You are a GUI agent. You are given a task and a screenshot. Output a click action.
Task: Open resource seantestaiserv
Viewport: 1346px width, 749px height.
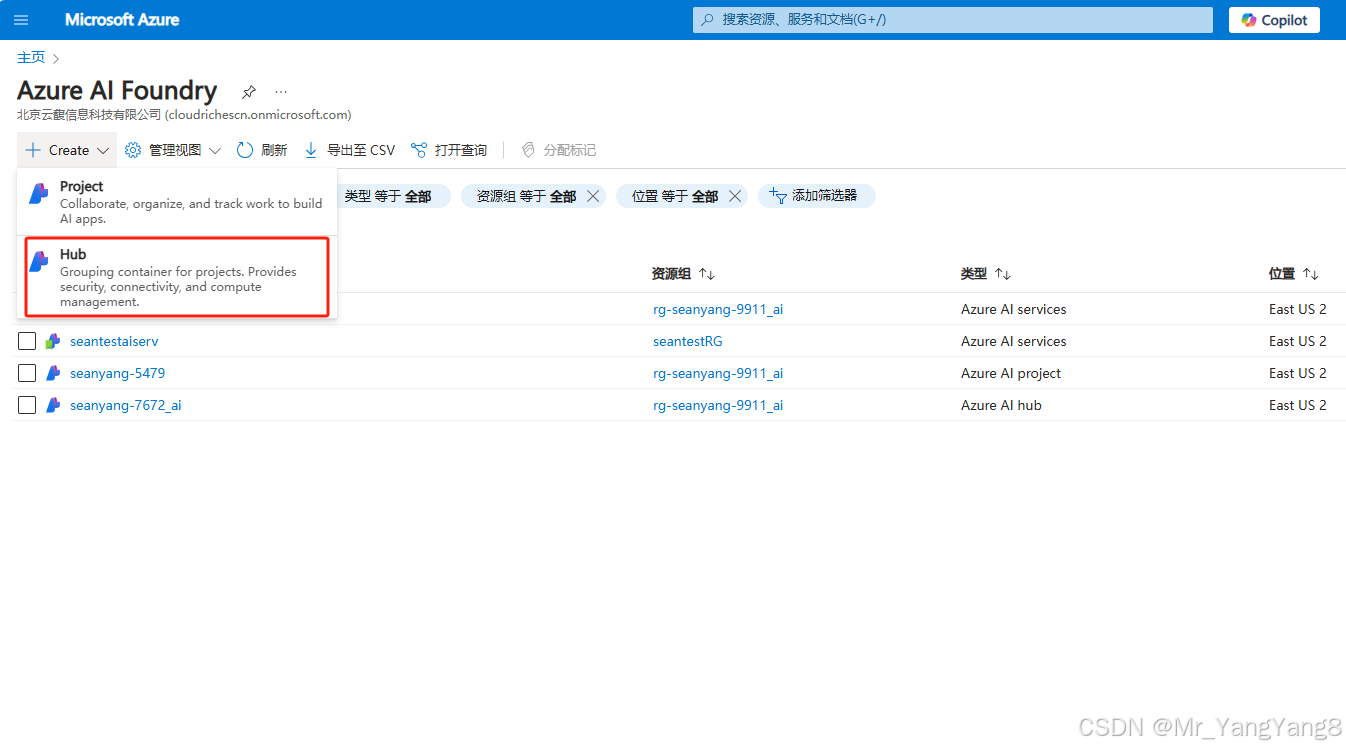[114, 341]
